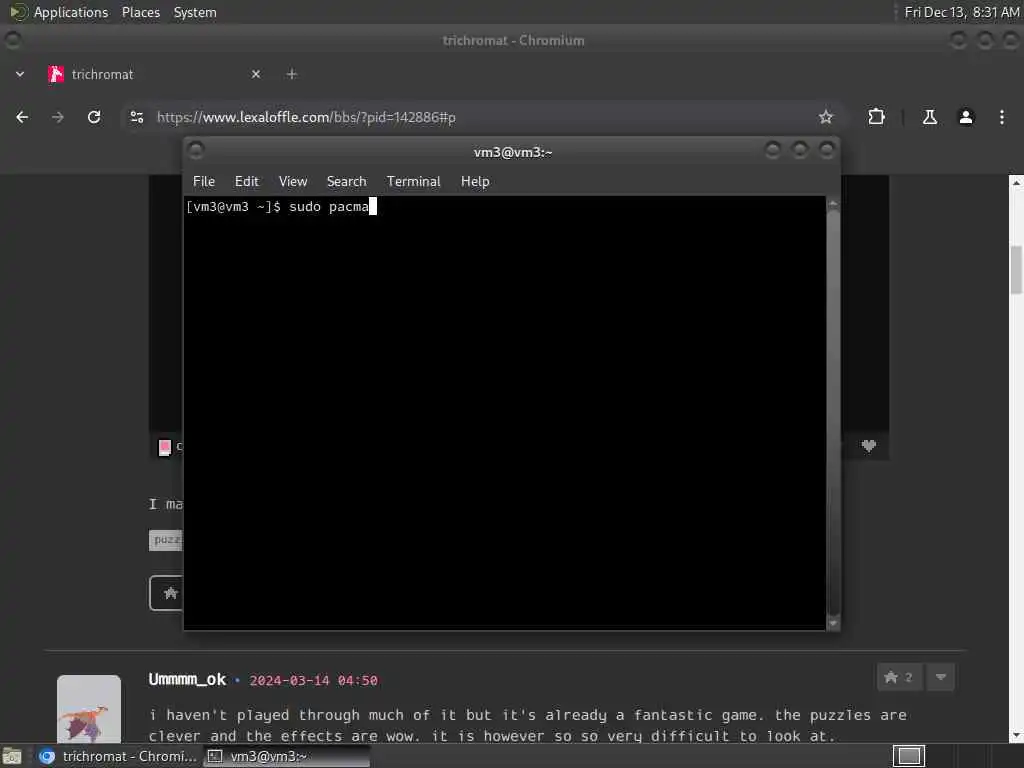Open the Terminal menu
This screenshot has height=768, width=1024.
point(413,182)
